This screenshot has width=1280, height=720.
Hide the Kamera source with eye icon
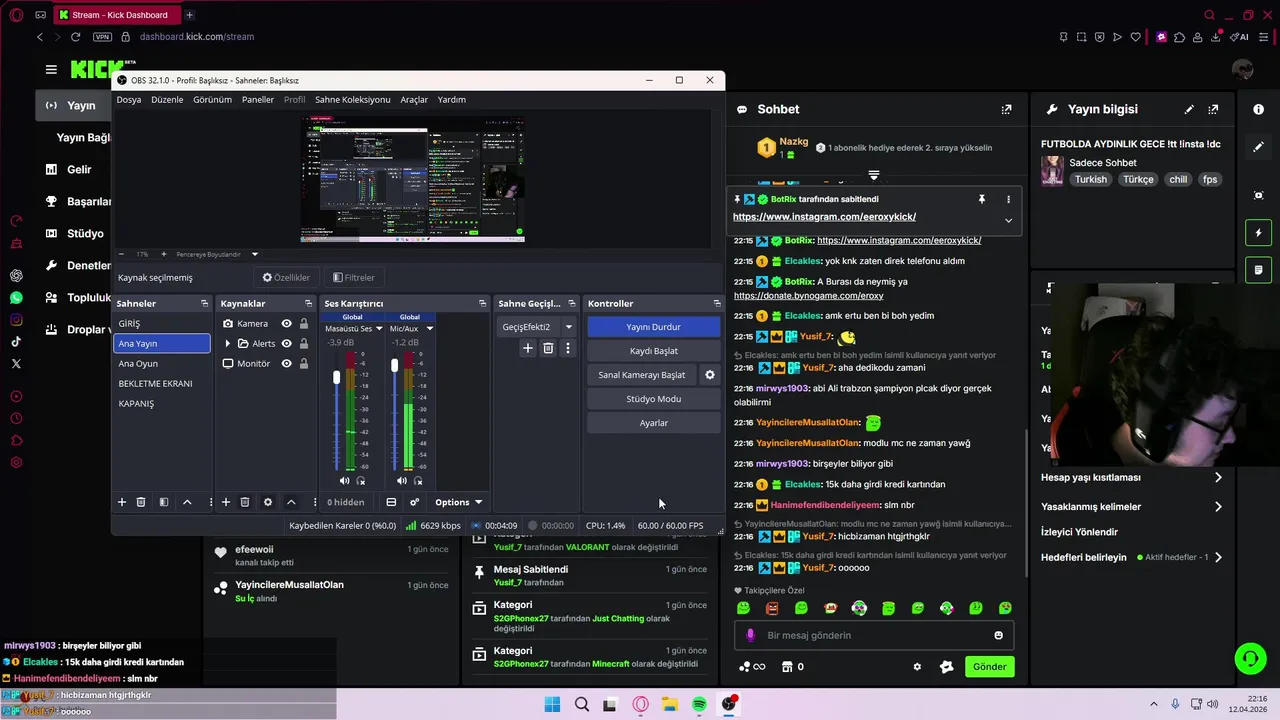coord(287,323)
